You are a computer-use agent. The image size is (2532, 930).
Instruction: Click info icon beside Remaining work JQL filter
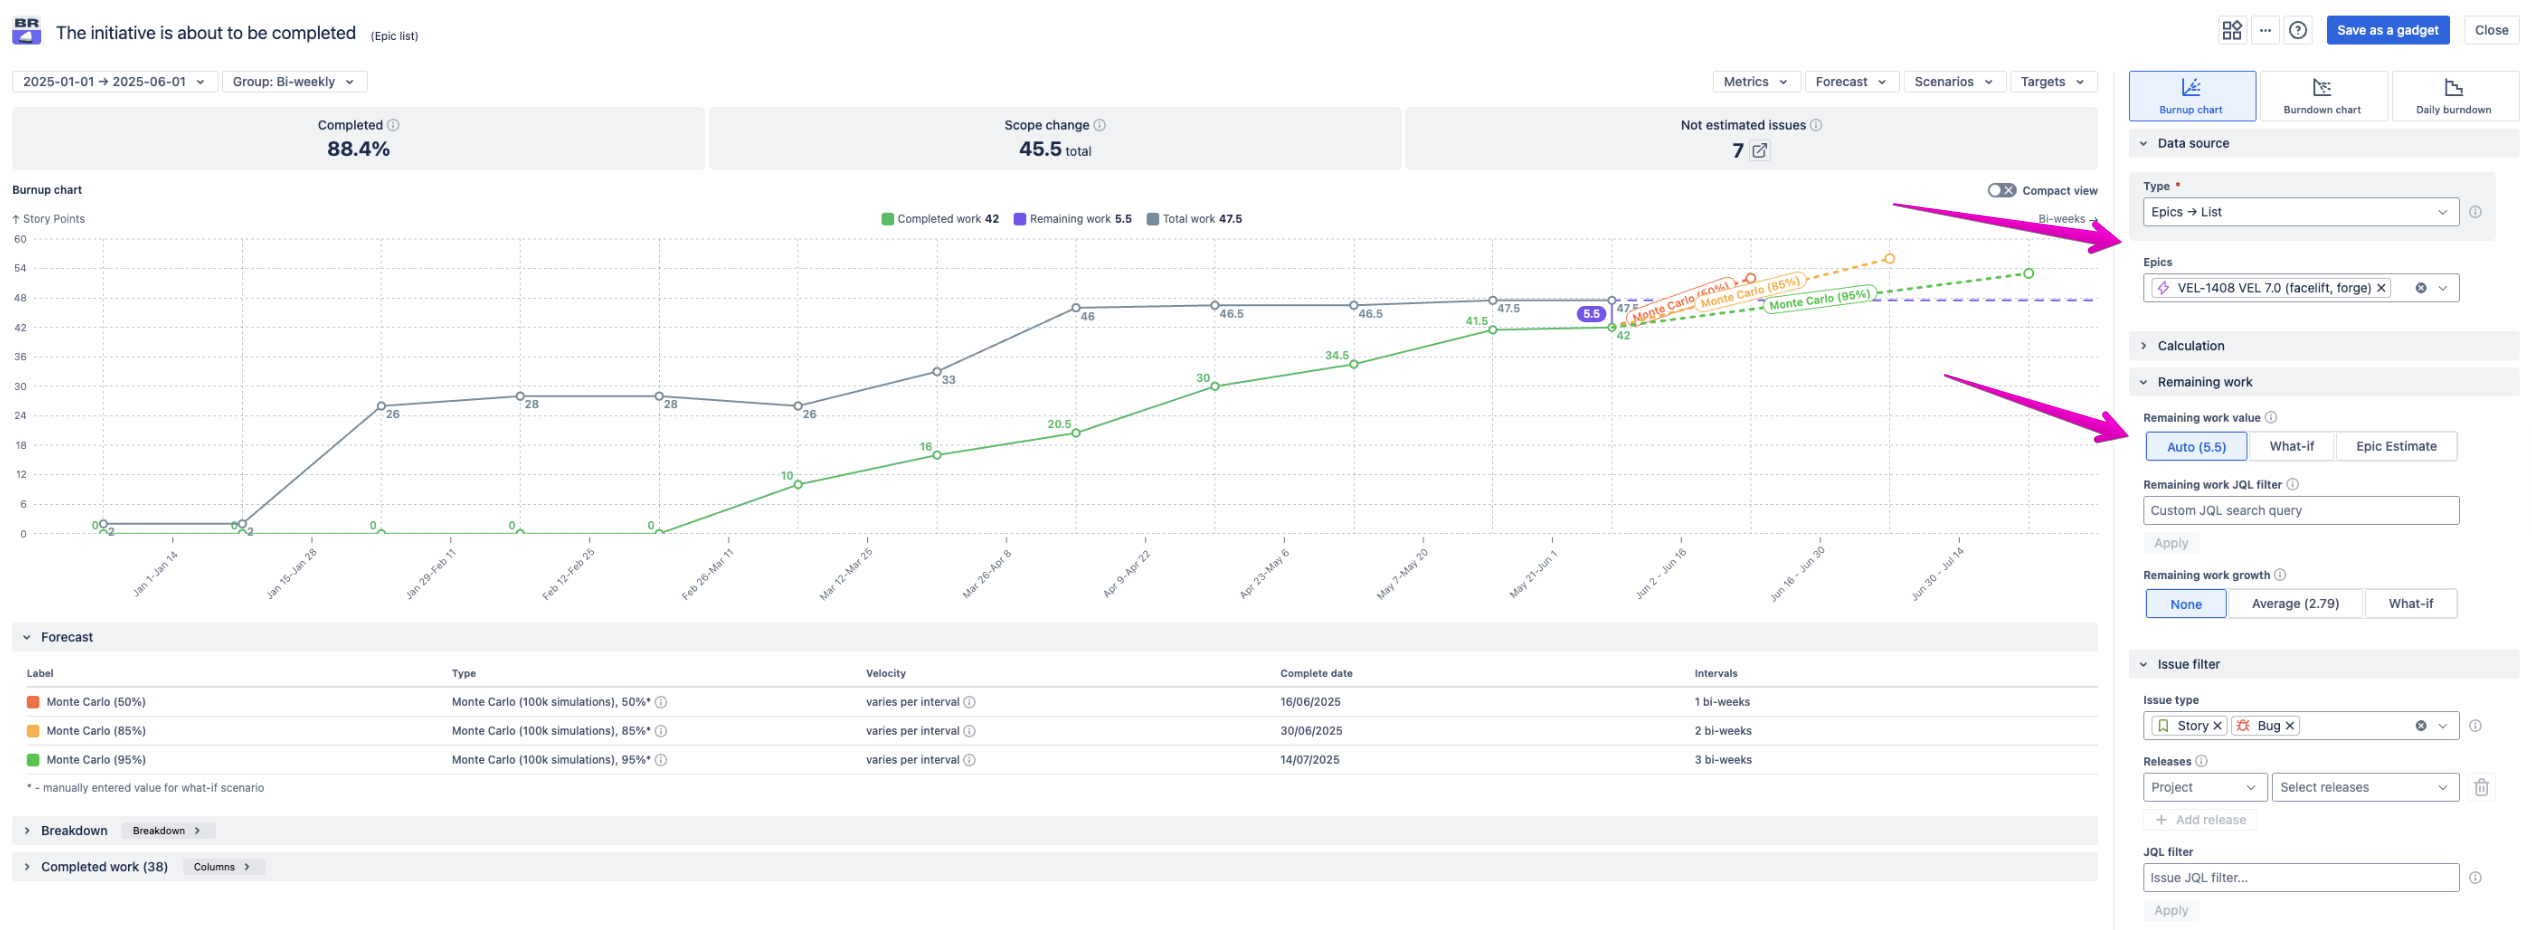pyautogui.click(x=2293, y=484)
